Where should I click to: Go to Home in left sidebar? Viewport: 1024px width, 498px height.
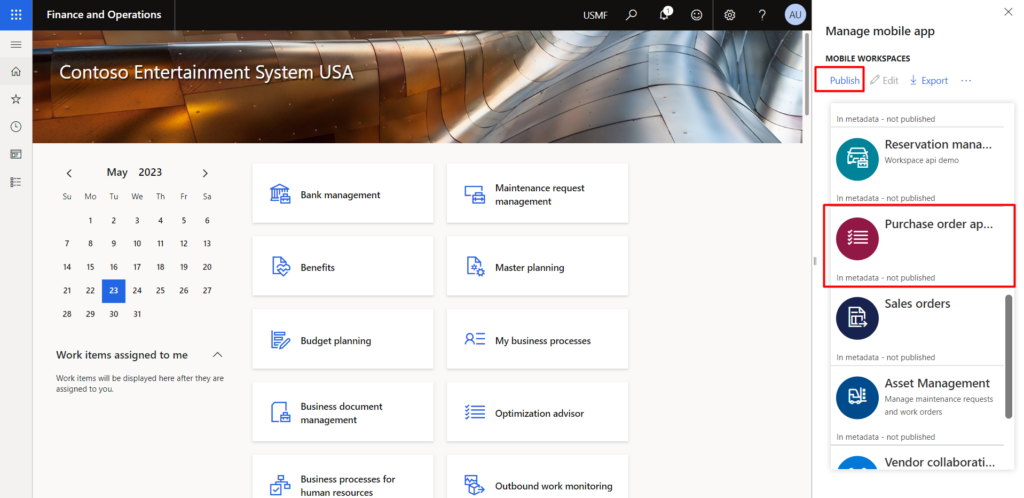tap(16, 72)
